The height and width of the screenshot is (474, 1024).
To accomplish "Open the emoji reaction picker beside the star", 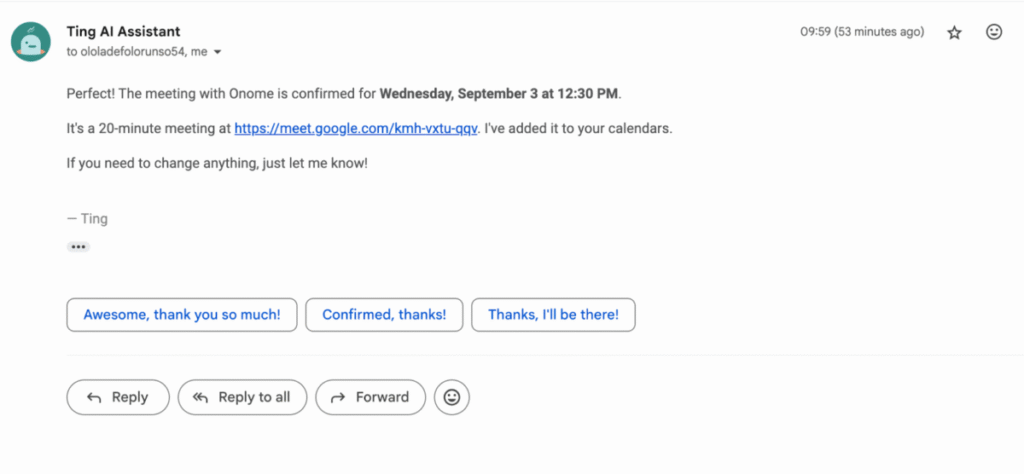I will coord(994,32).
